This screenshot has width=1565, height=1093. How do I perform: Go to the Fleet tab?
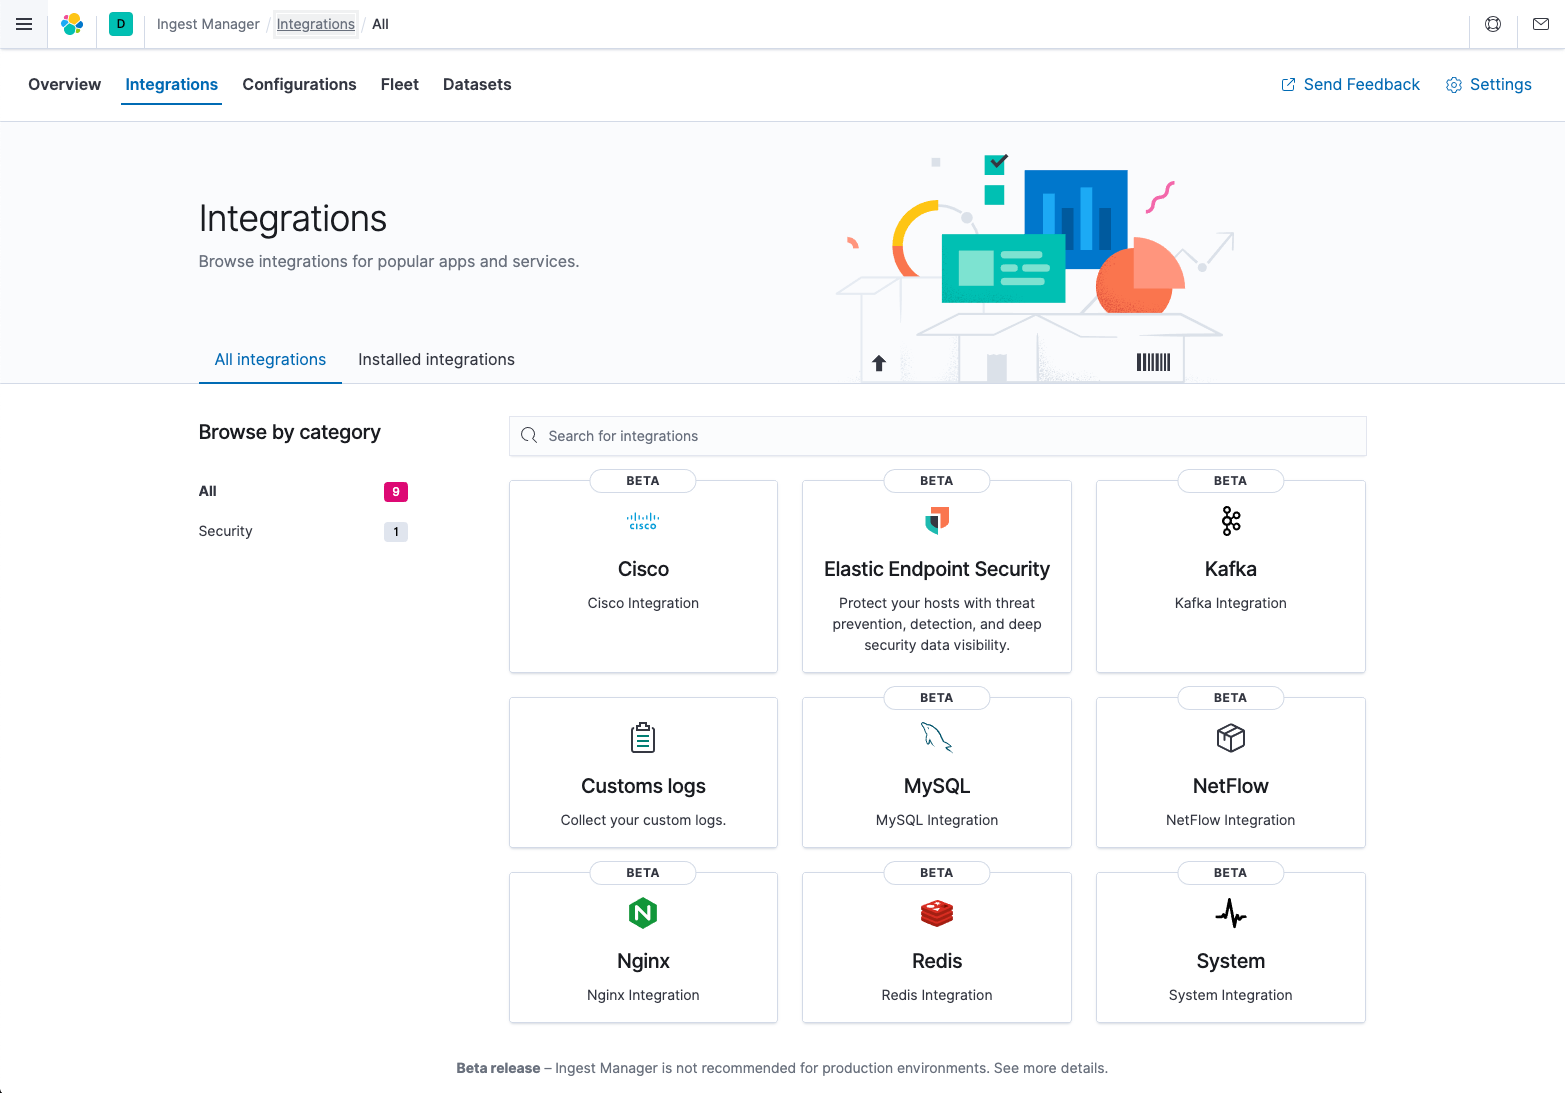click(x=399, y=85)
